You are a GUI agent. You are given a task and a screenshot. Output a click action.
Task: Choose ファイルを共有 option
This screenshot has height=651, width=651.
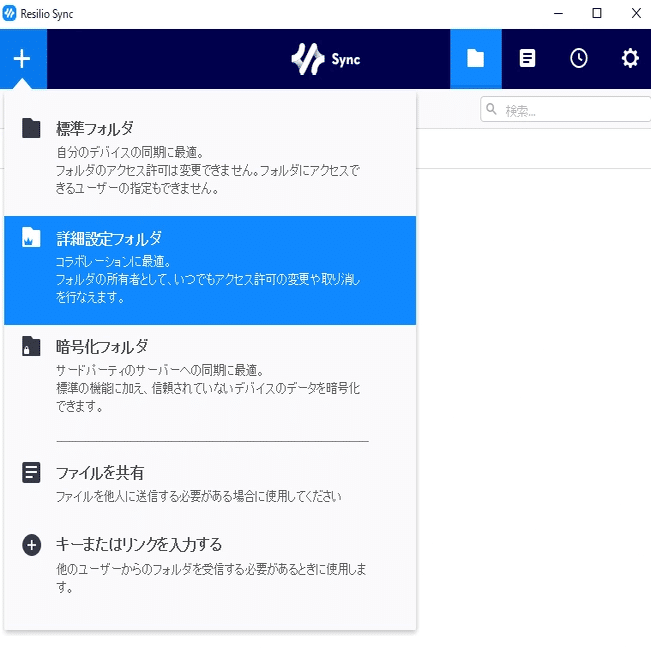point(210,483)
